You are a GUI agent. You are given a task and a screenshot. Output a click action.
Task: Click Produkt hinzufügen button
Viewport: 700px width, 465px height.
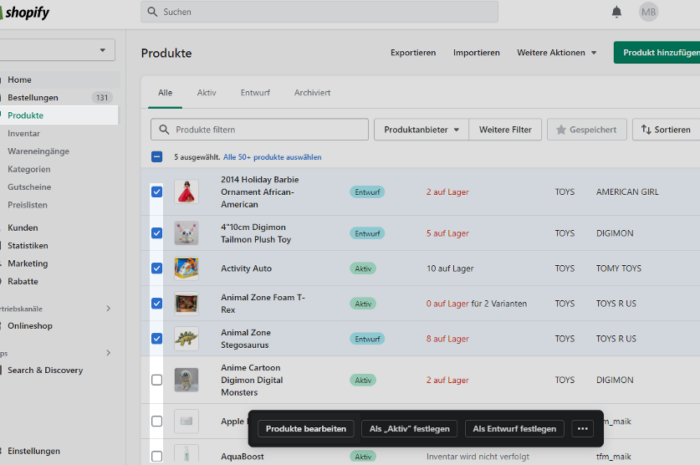click(x=657, y=53)
